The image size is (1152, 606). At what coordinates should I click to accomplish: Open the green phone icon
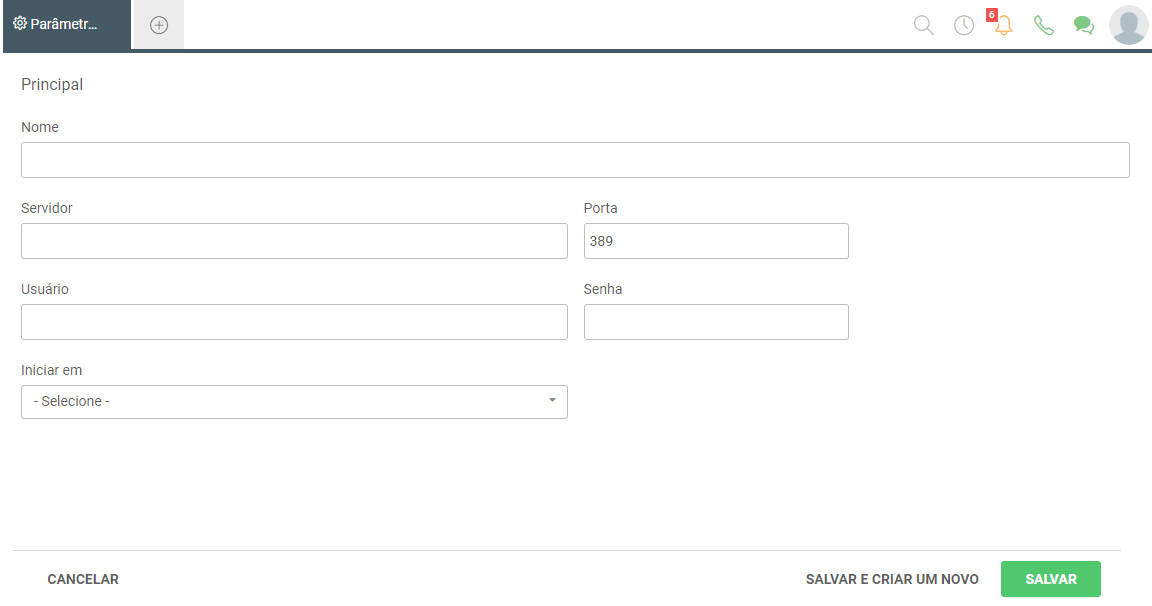(1043, 25)
